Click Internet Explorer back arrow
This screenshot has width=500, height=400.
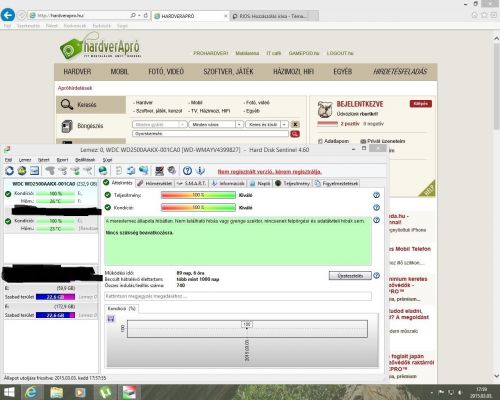(x=8, y=15)
